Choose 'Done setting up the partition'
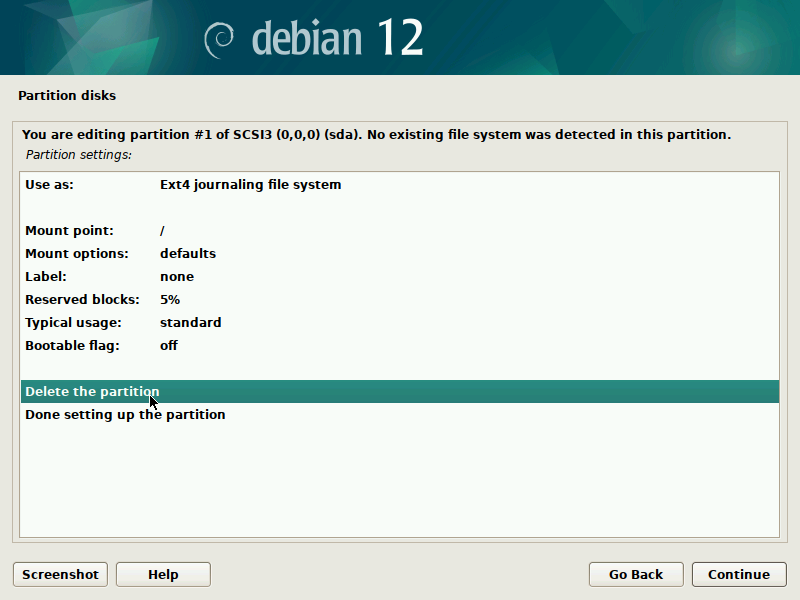This screenshot has height=600, width=800. (399, 414)
